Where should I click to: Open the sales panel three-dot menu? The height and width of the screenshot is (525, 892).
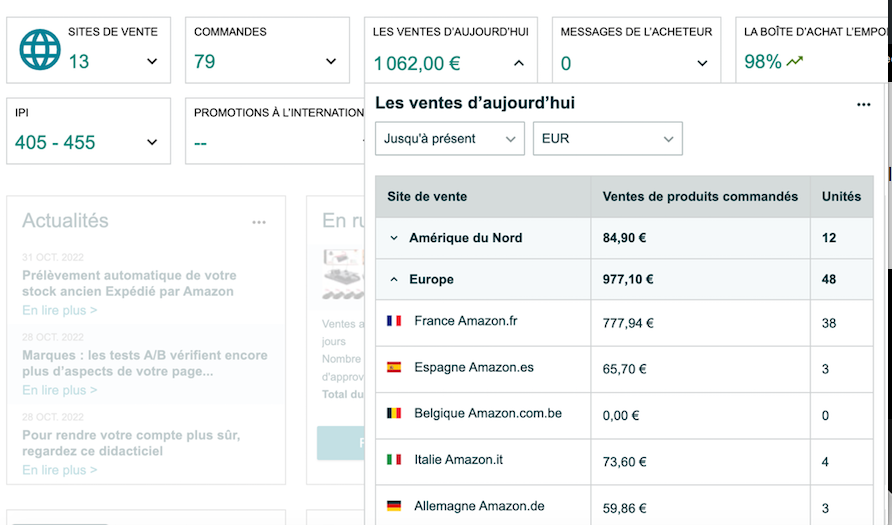[x=864, y=105]
